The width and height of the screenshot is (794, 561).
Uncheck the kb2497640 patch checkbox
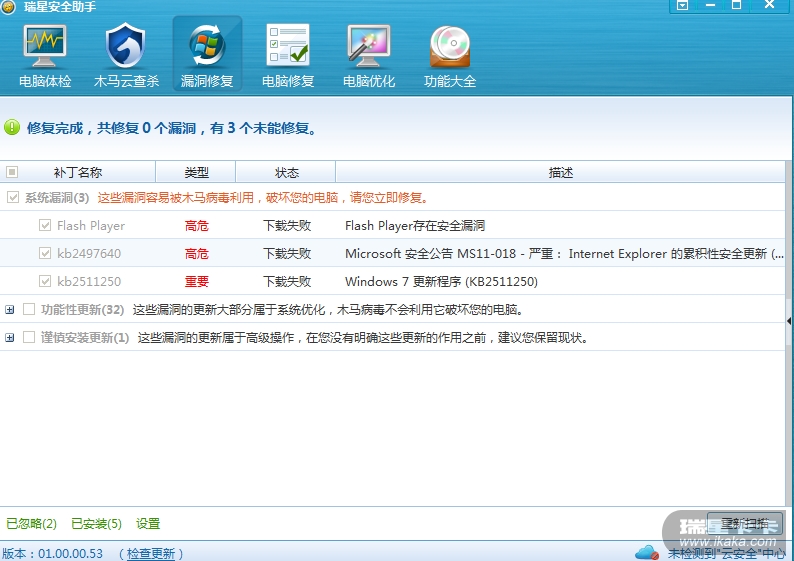(x=45, y=253)
